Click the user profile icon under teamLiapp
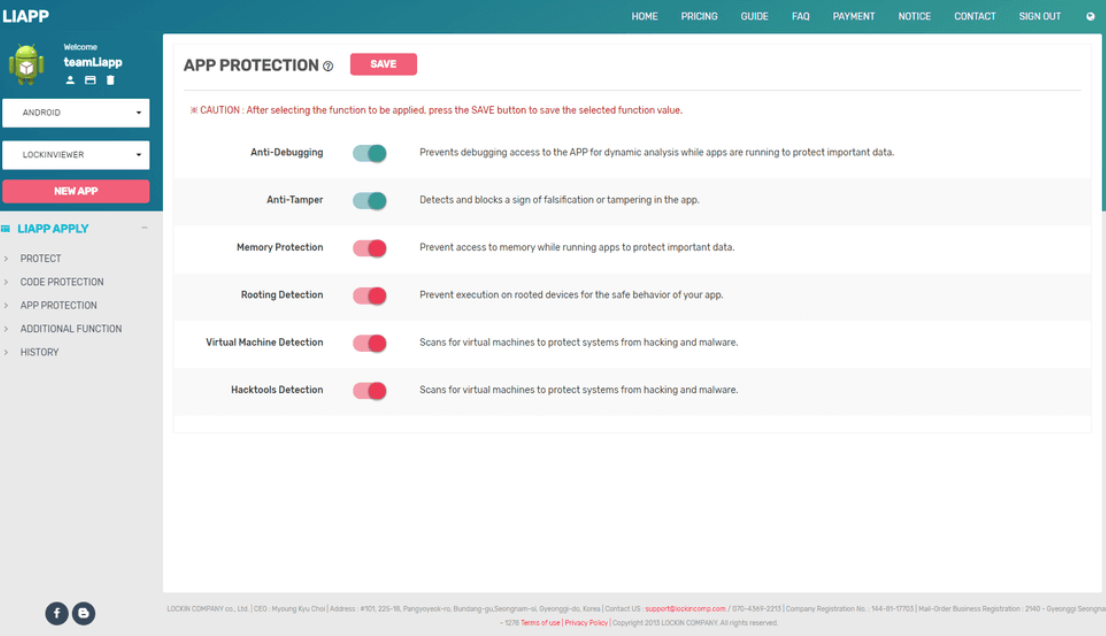1106x636 pixels. (x=71, y=80)
